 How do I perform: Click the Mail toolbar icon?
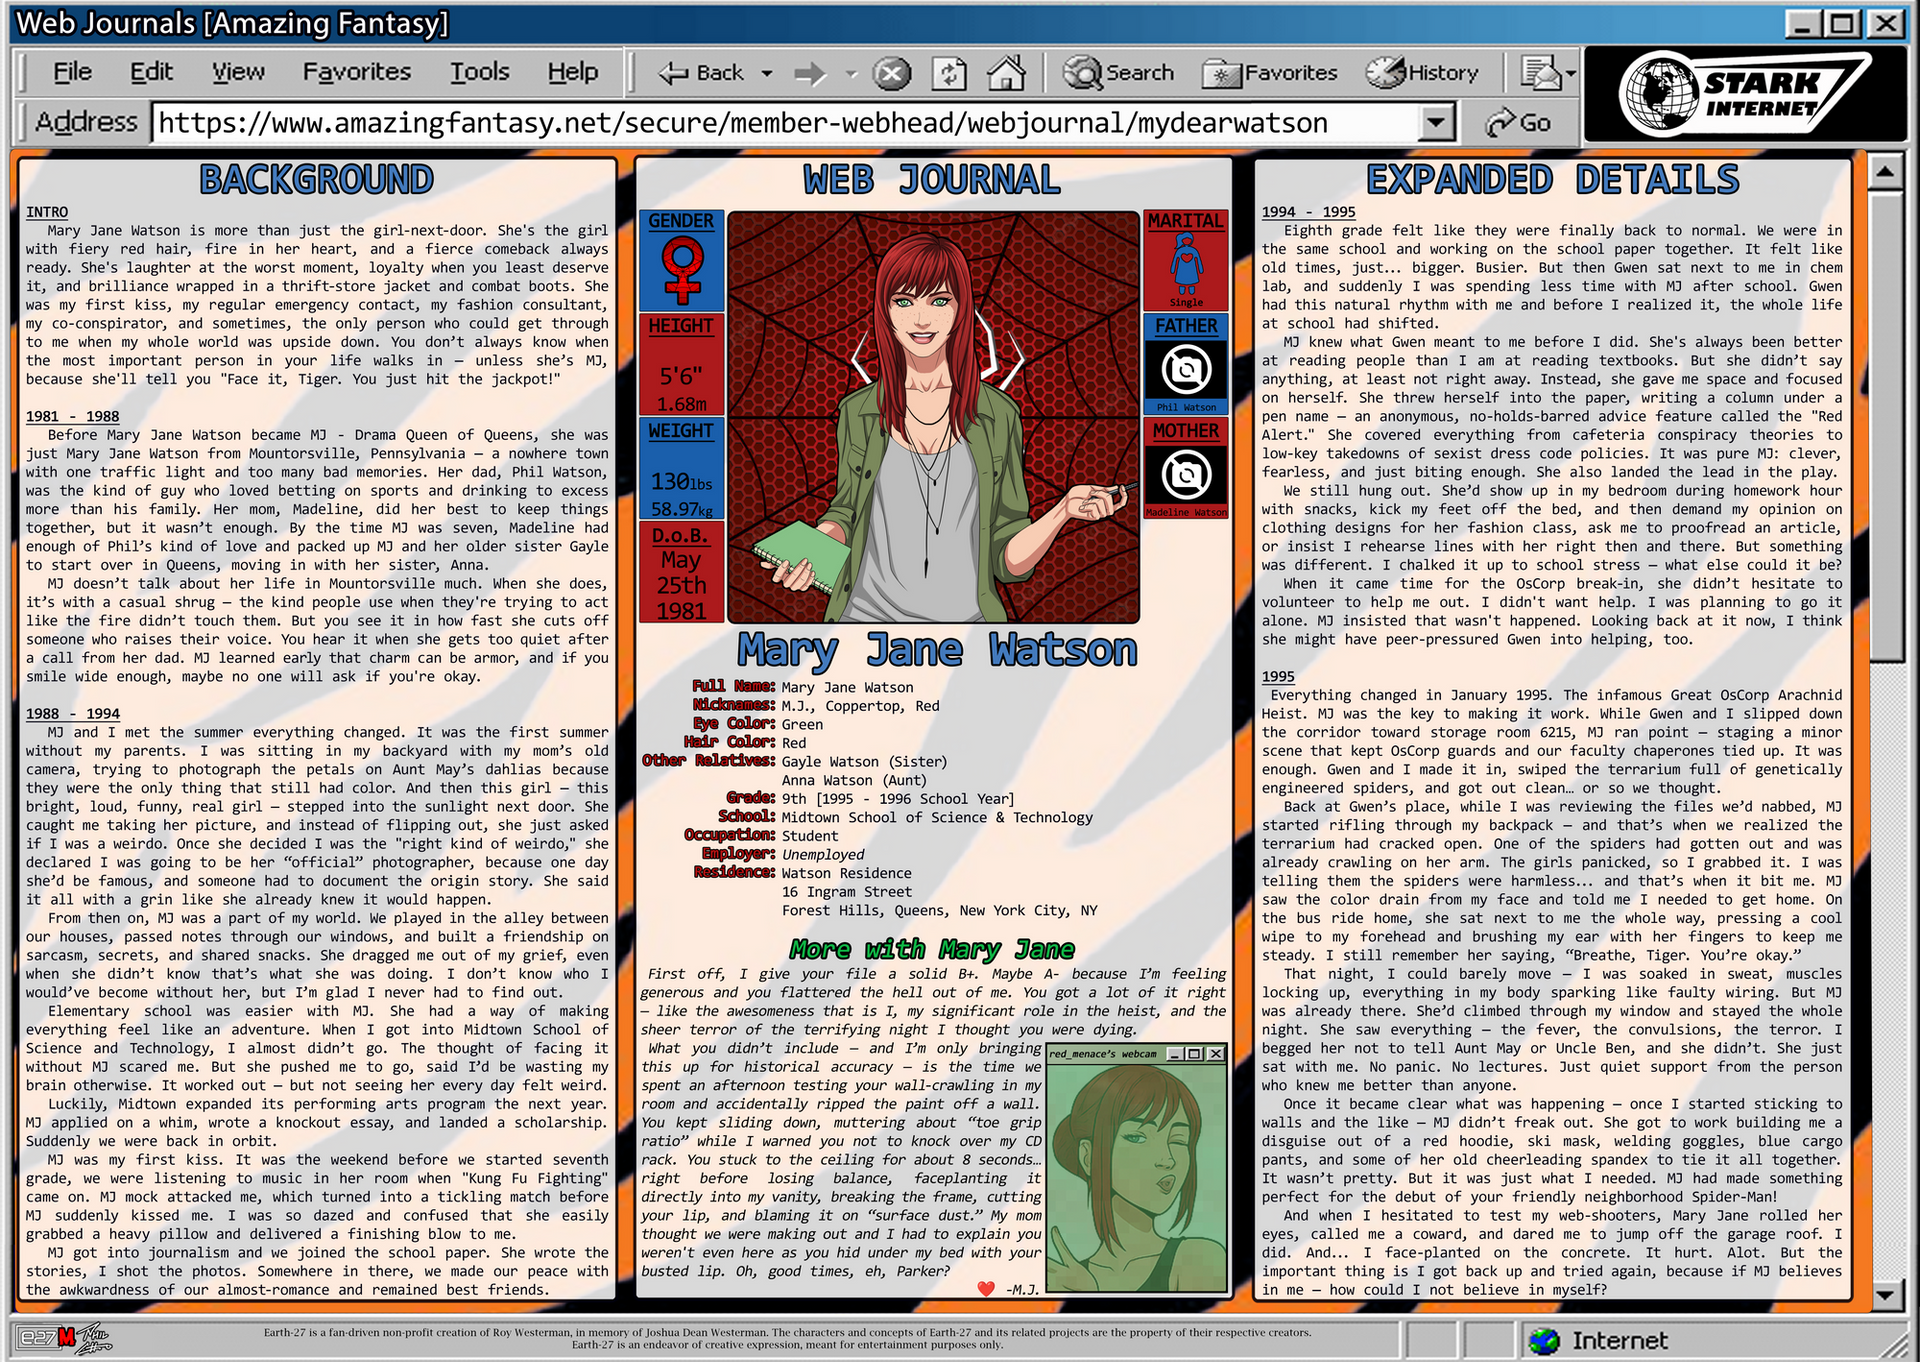click(1540, 73)
